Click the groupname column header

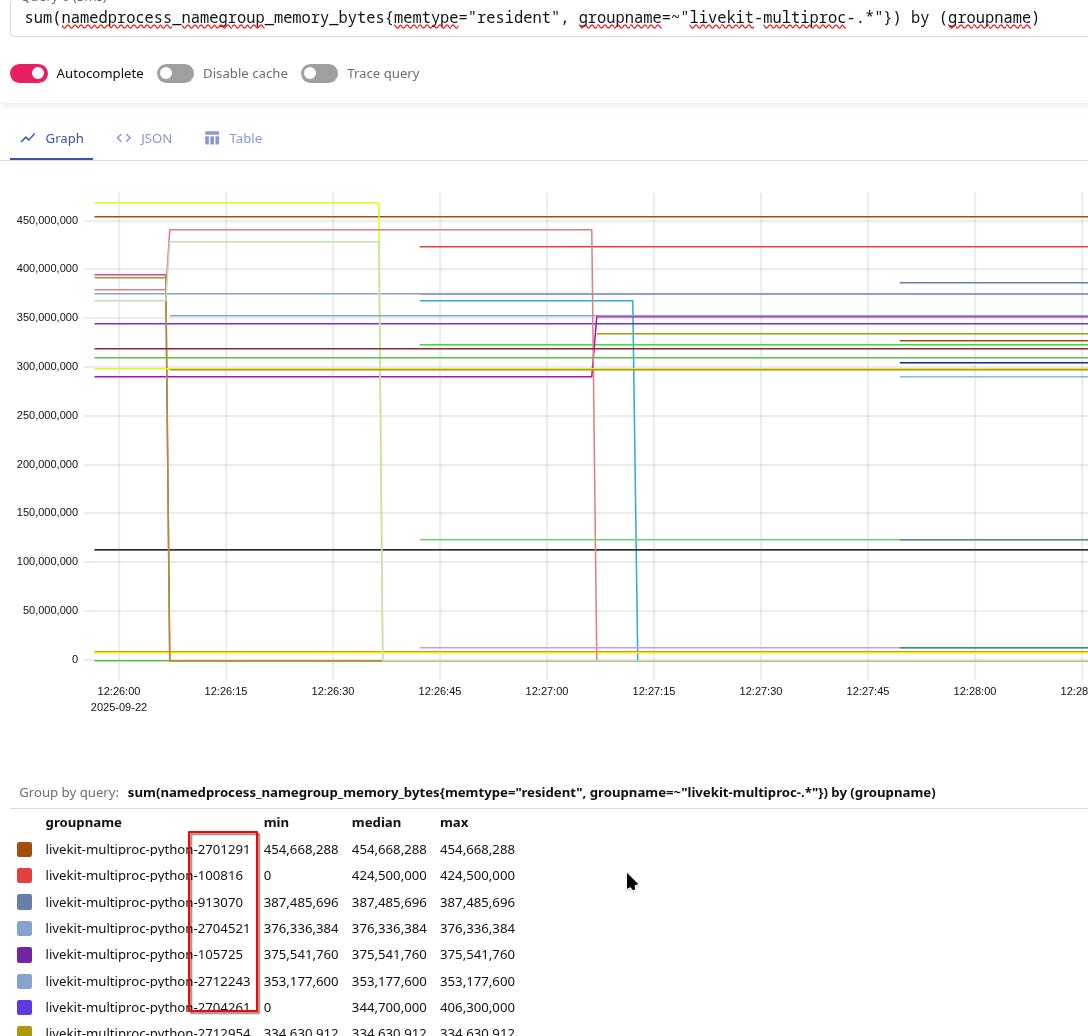point(83,822)
